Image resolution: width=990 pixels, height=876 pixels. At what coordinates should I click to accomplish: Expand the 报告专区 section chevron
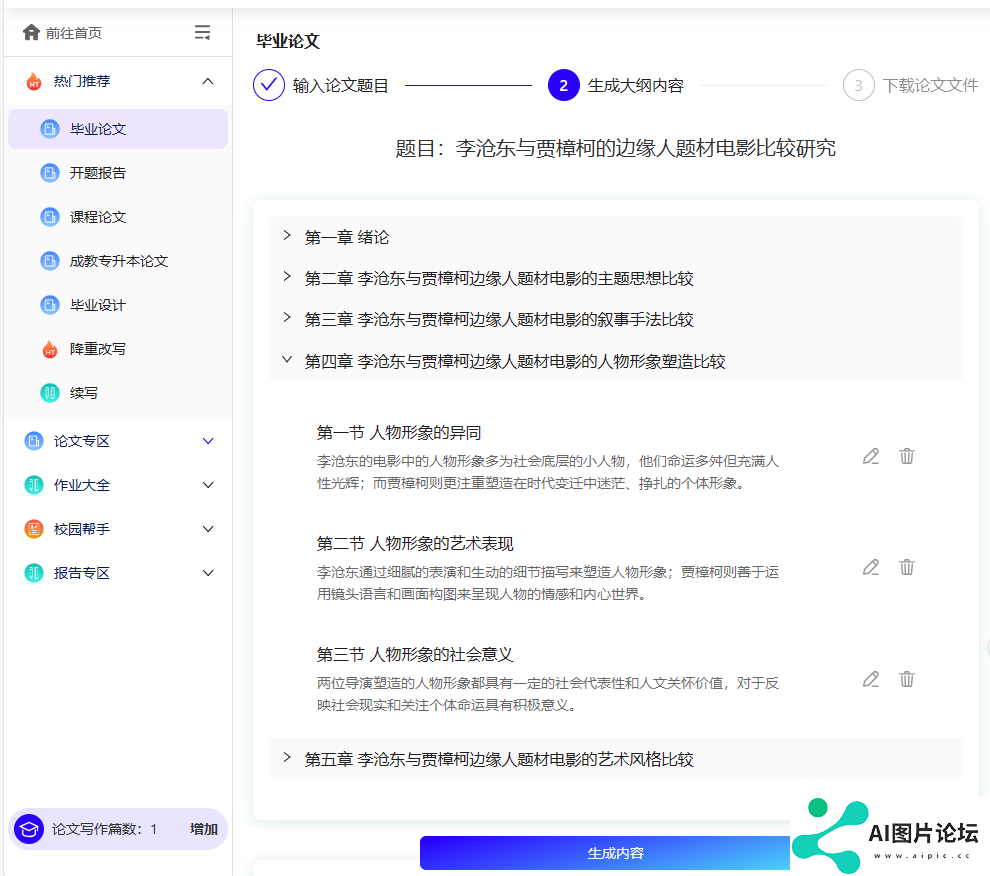[208, 573]
